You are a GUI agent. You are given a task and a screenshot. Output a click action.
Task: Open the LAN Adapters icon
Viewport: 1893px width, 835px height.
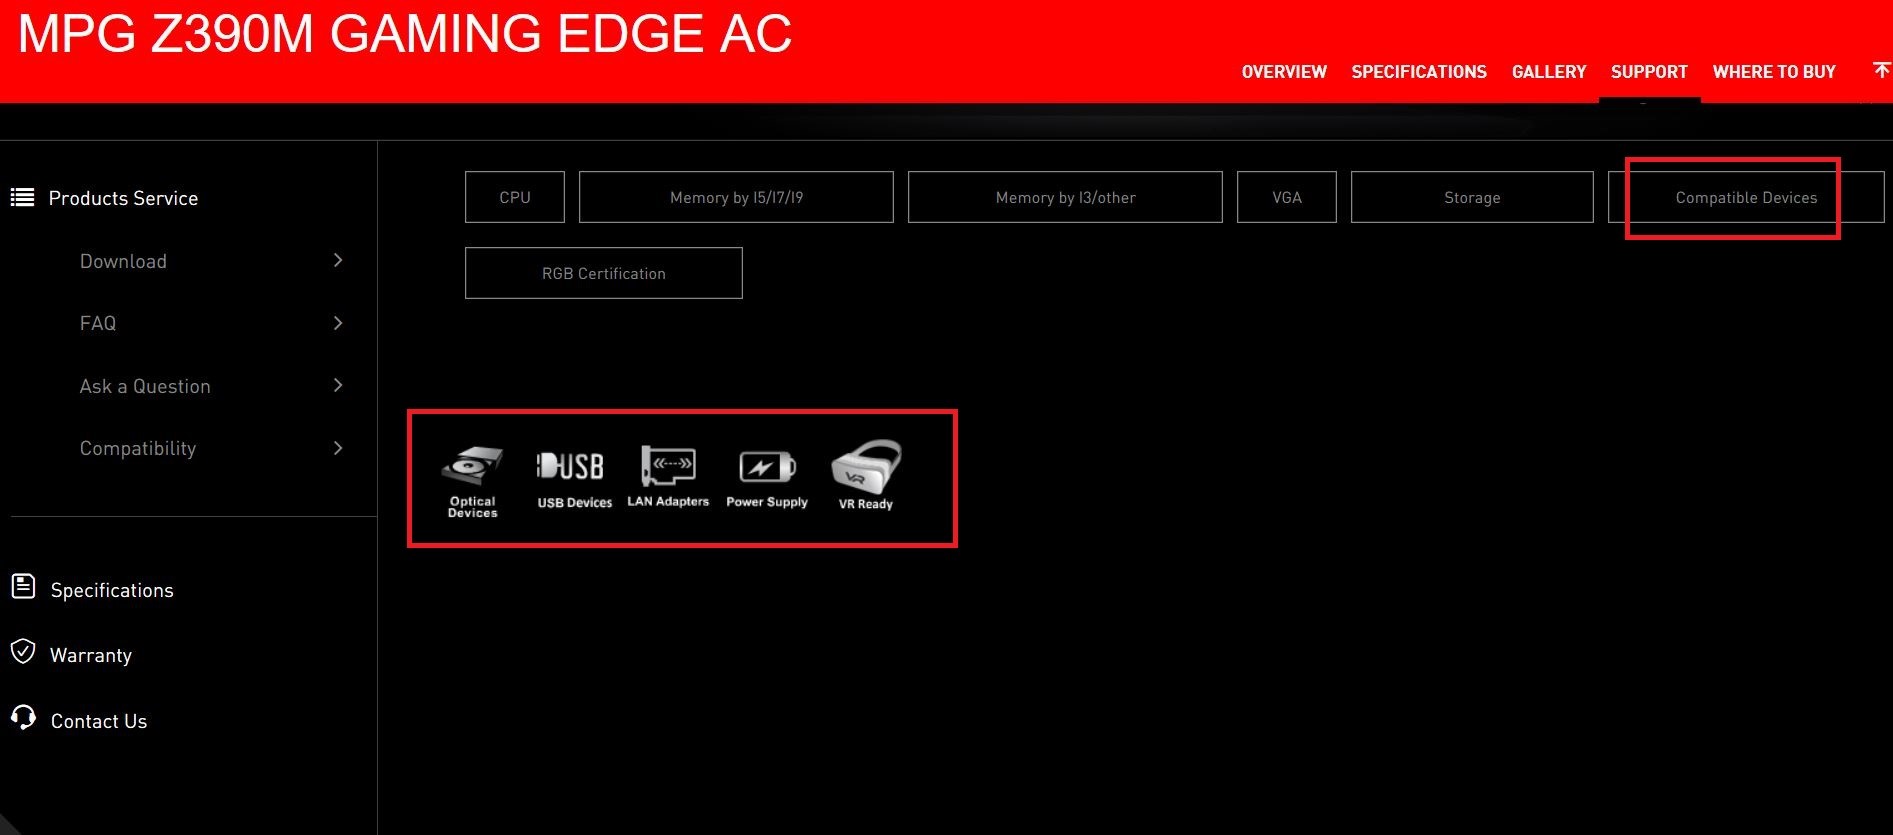coord(668,476)
